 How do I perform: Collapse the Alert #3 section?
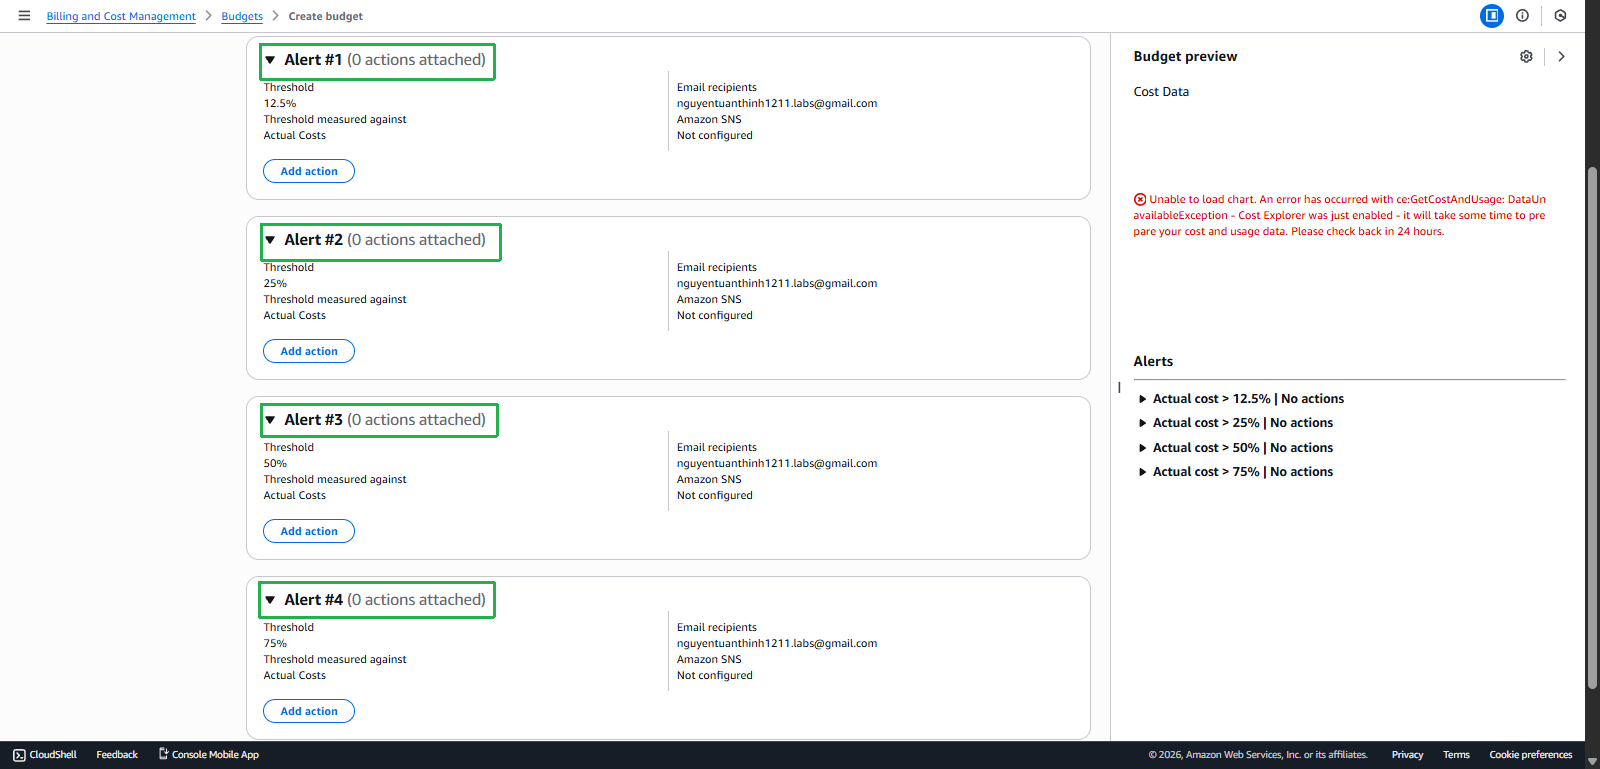point(270,420)
